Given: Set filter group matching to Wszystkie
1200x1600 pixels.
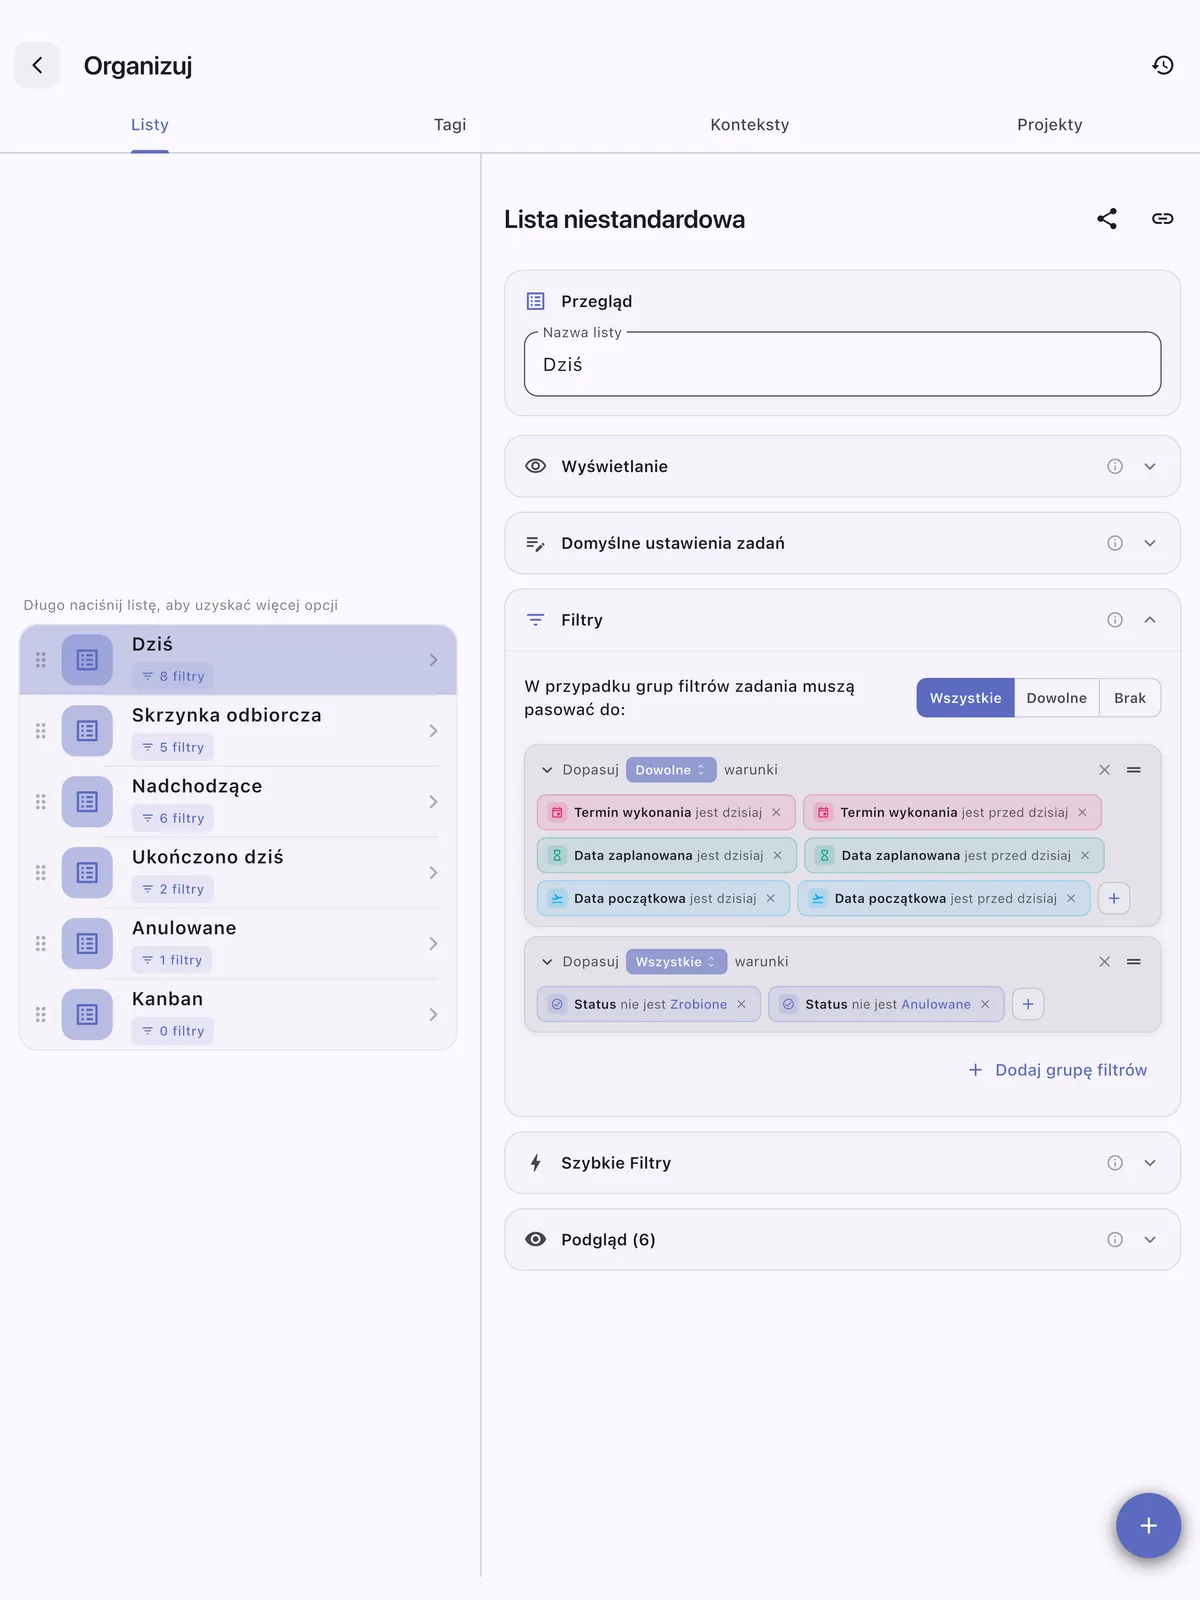Looking at the screenshot, I should click(965, 698).
